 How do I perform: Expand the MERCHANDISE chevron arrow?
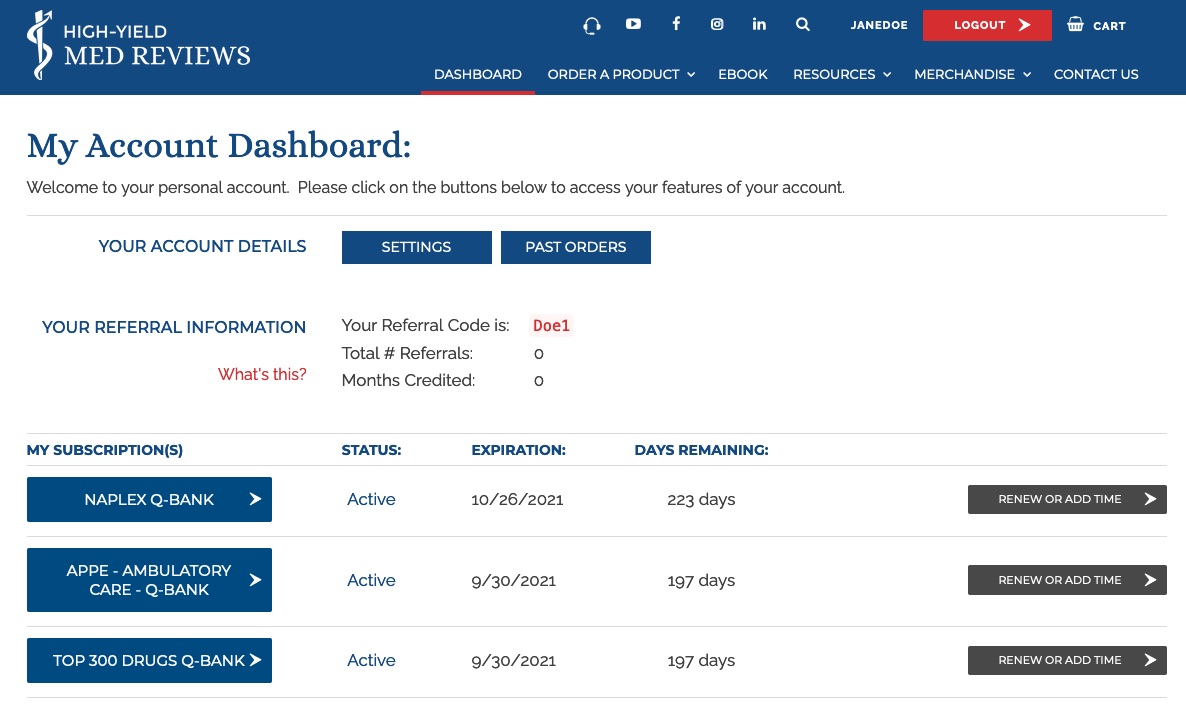click(1026, 75)
